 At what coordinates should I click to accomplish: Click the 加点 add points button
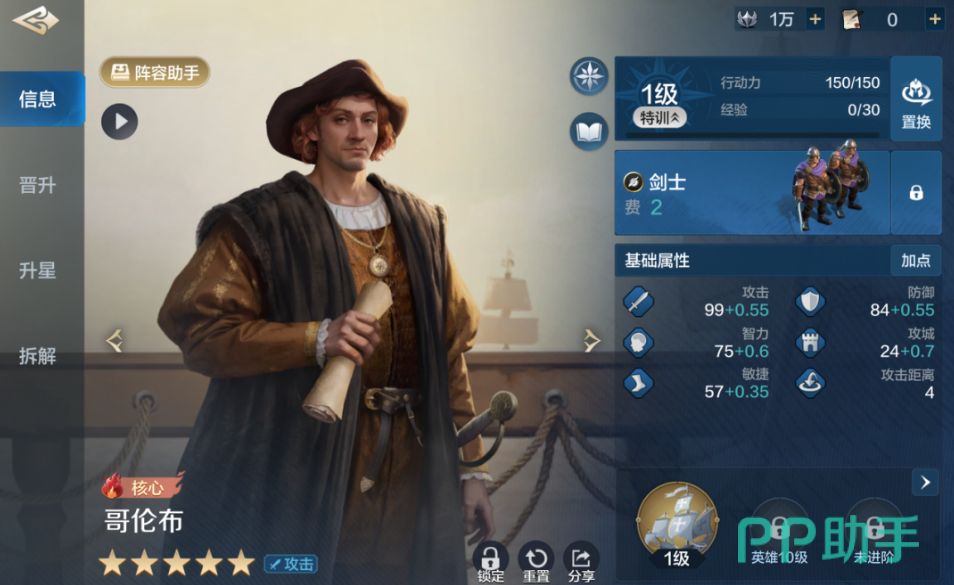(x=916, y=260)
